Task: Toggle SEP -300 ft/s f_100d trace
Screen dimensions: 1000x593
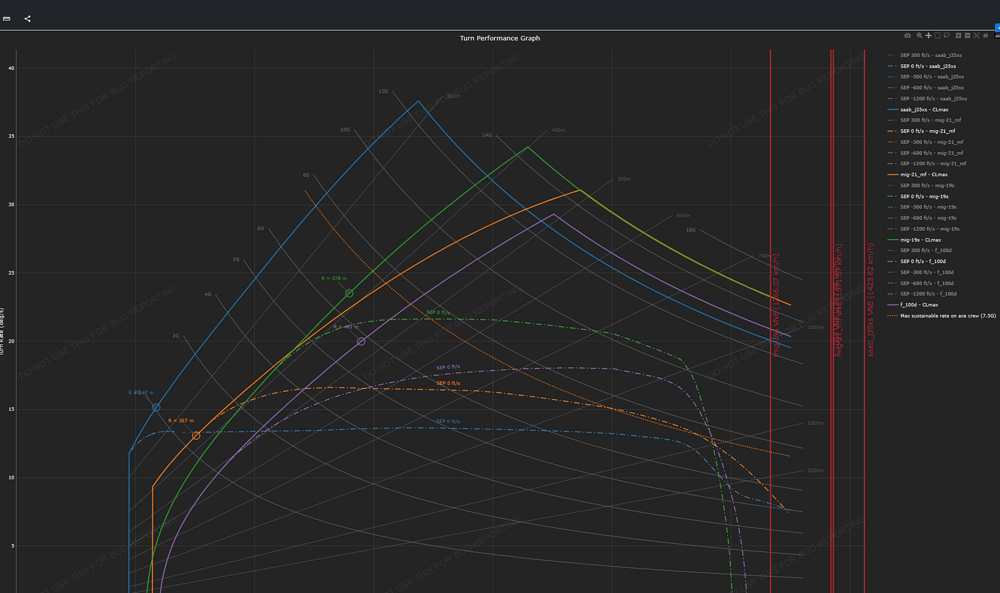Action: click(921, 272)
